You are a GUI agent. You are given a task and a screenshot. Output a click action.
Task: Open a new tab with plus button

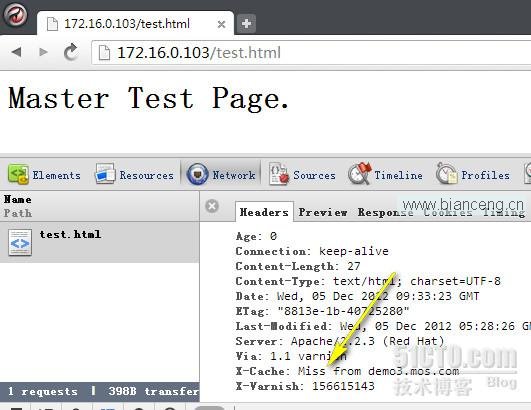point(246,24)
